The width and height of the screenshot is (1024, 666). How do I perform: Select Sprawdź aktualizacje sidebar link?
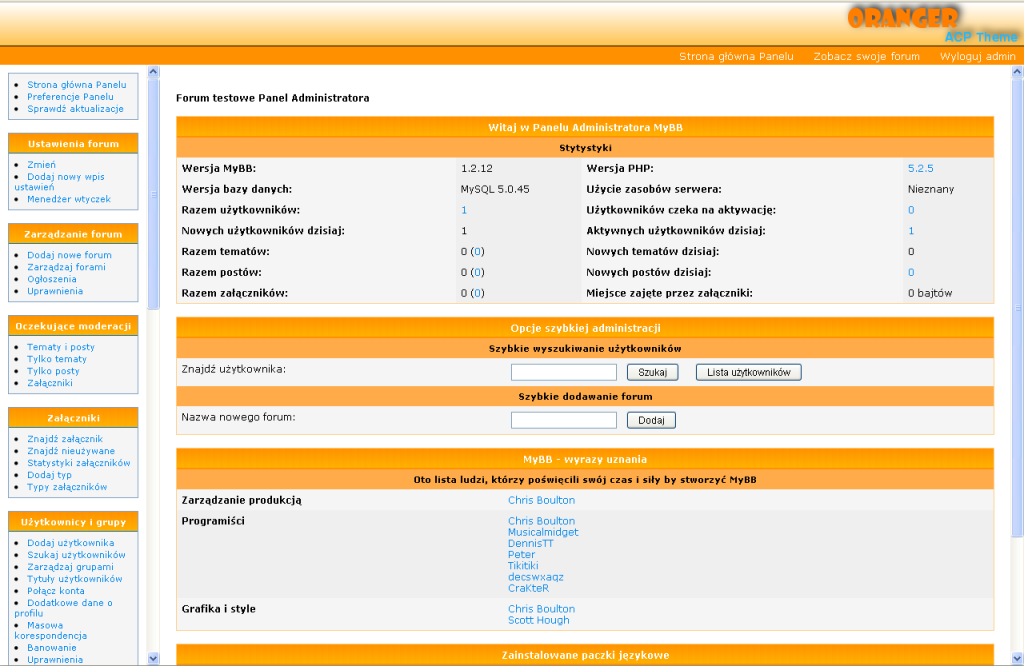point(75,109)
